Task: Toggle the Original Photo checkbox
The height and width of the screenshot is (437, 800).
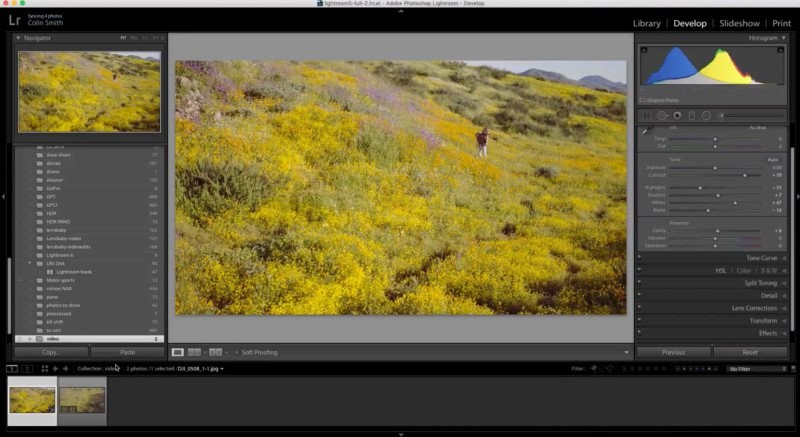Action: [642, 100]
